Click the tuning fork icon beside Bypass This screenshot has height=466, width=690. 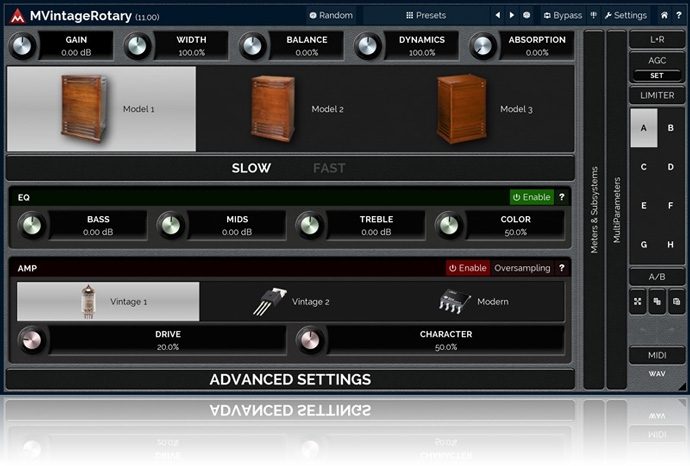pyautogui.click(x=594, y=15)
